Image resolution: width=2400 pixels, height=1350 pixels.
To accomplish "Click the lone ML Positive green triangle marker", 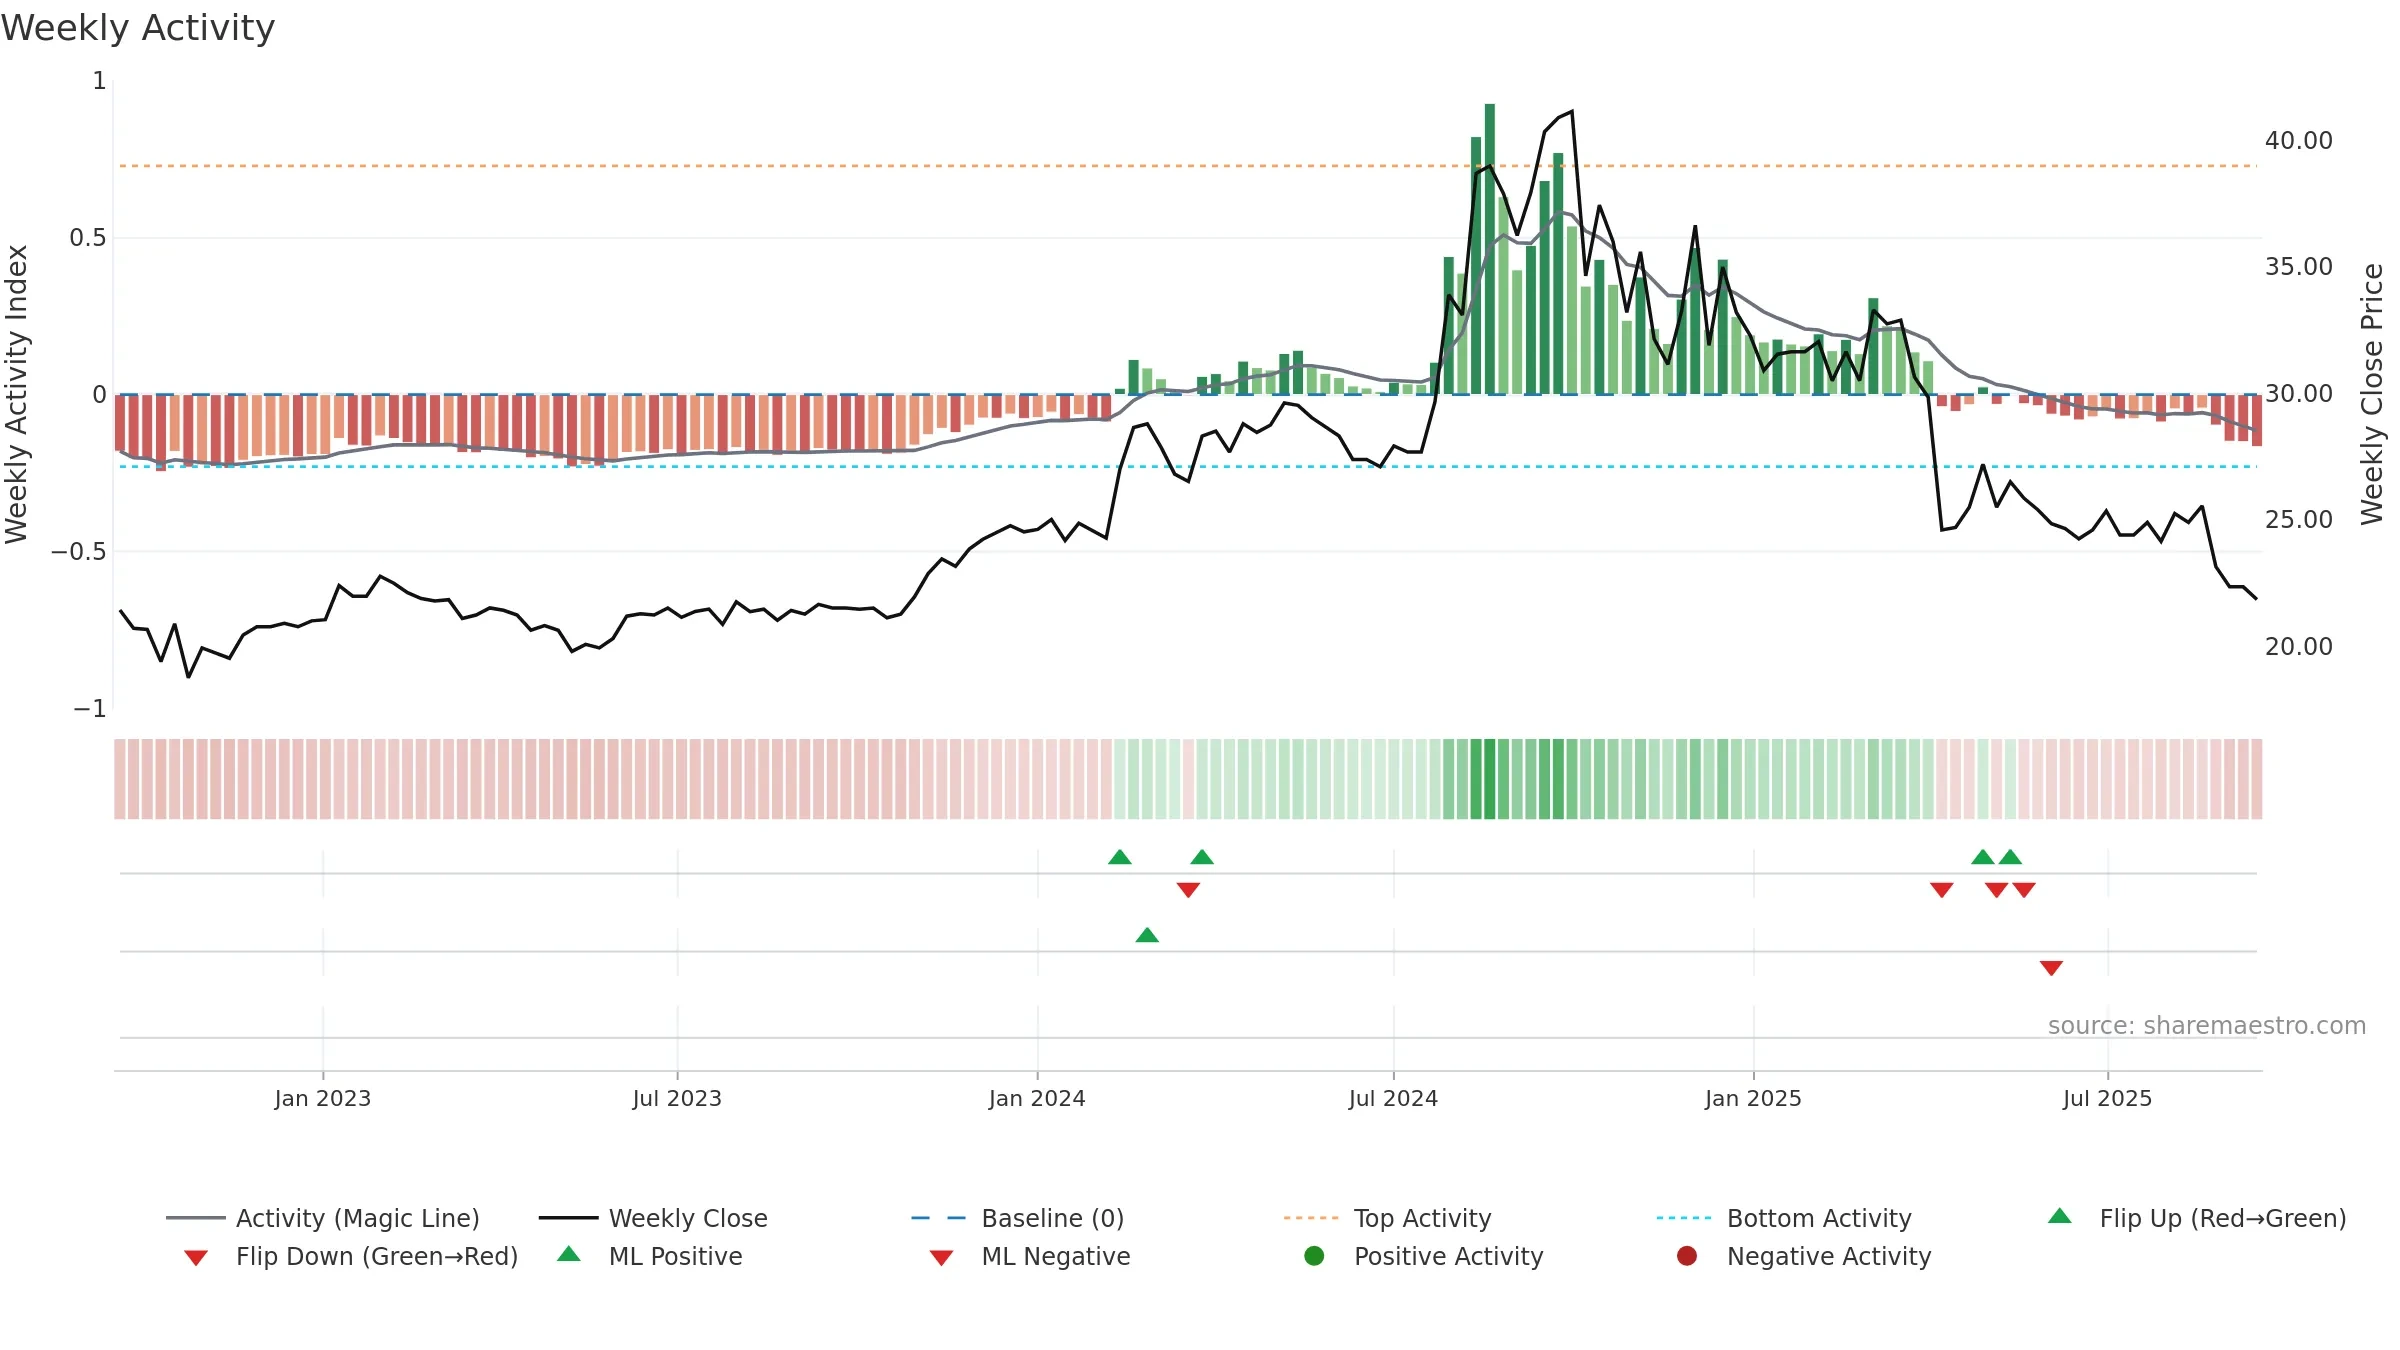I will coord(1147,935).
